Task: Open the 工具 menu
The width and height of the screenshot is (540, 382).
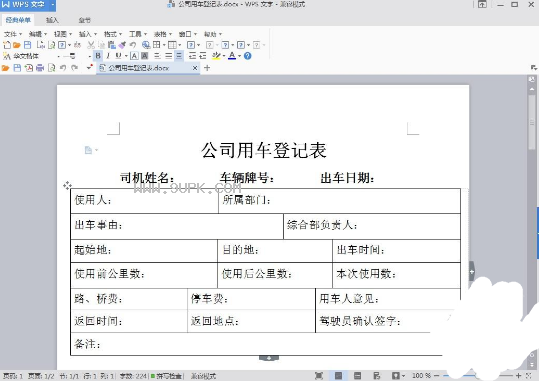Action: [x=138, y=34]
